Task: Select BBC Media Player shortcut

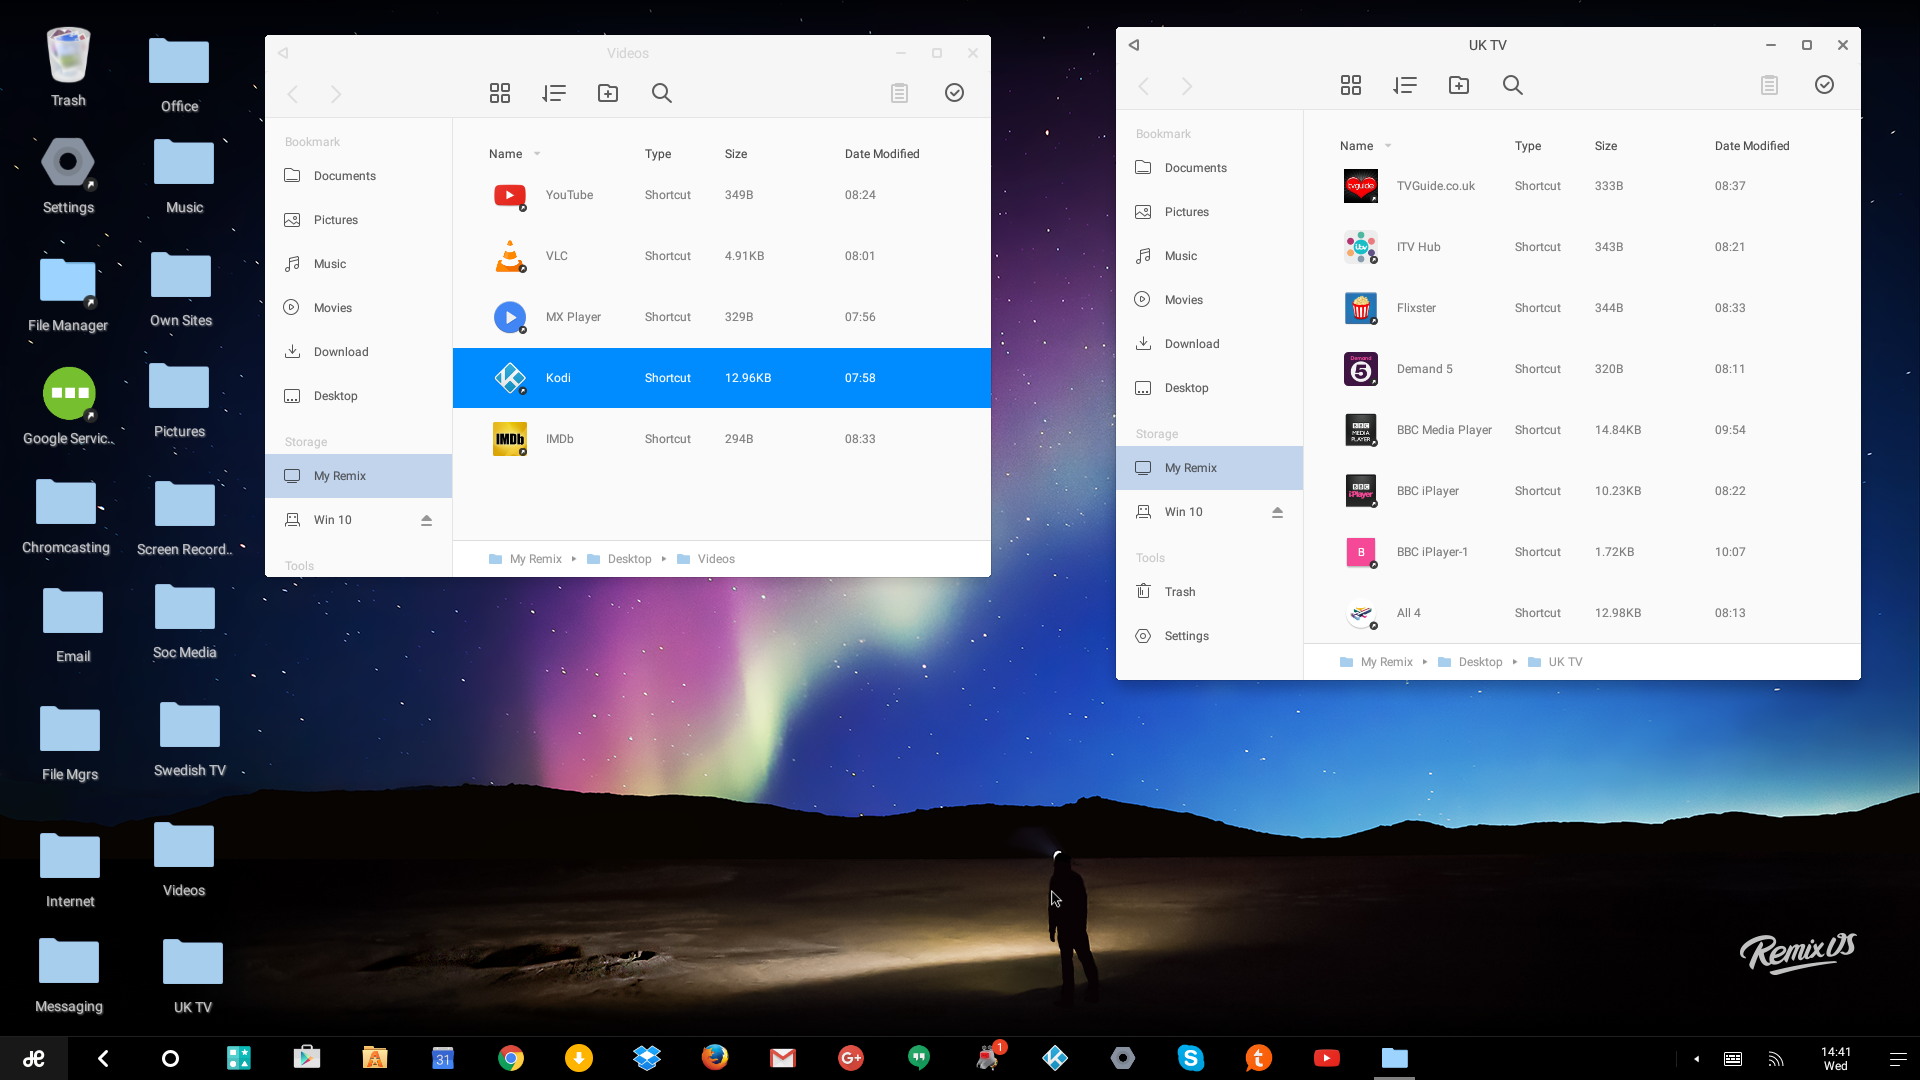Action: [x=1582, y=430]
